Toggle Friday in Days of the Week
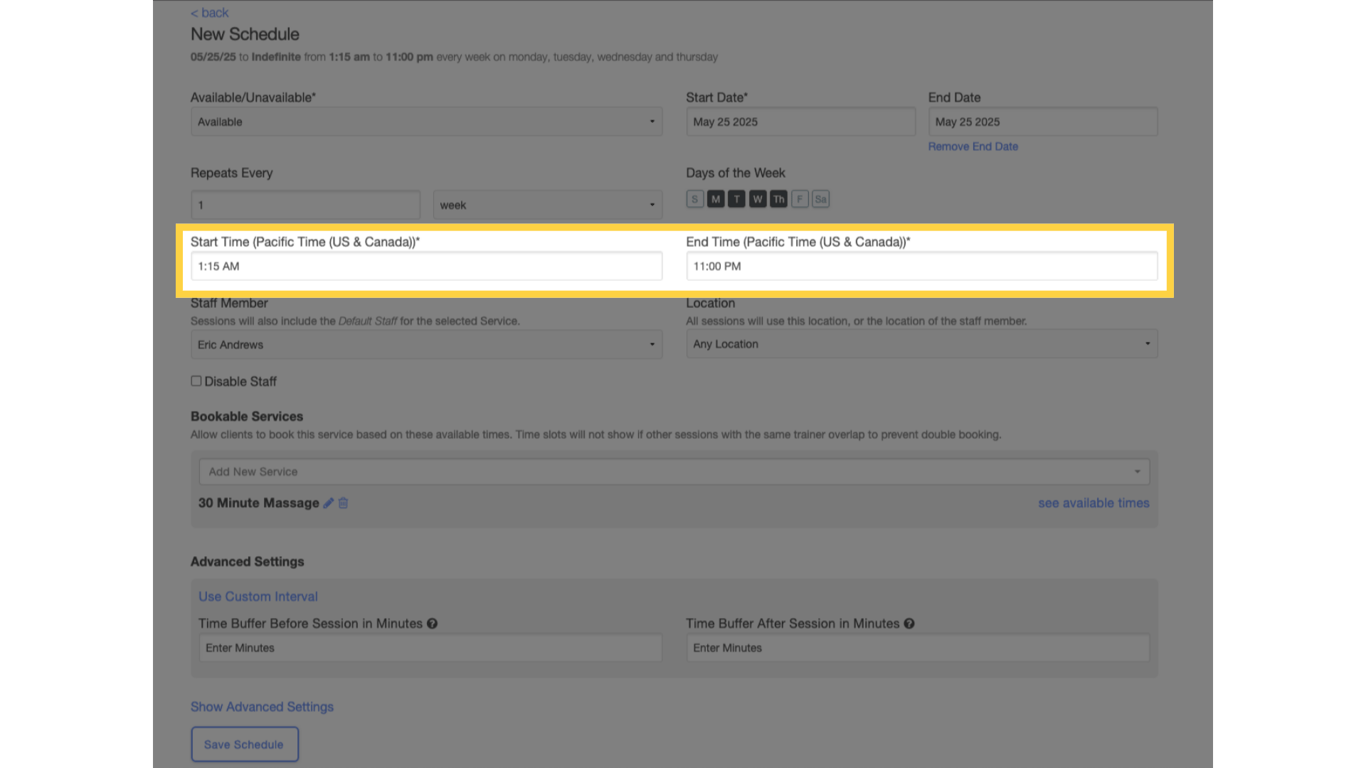Image resolution: width=1366 pixels, height=768 pixels. [800, 199]
